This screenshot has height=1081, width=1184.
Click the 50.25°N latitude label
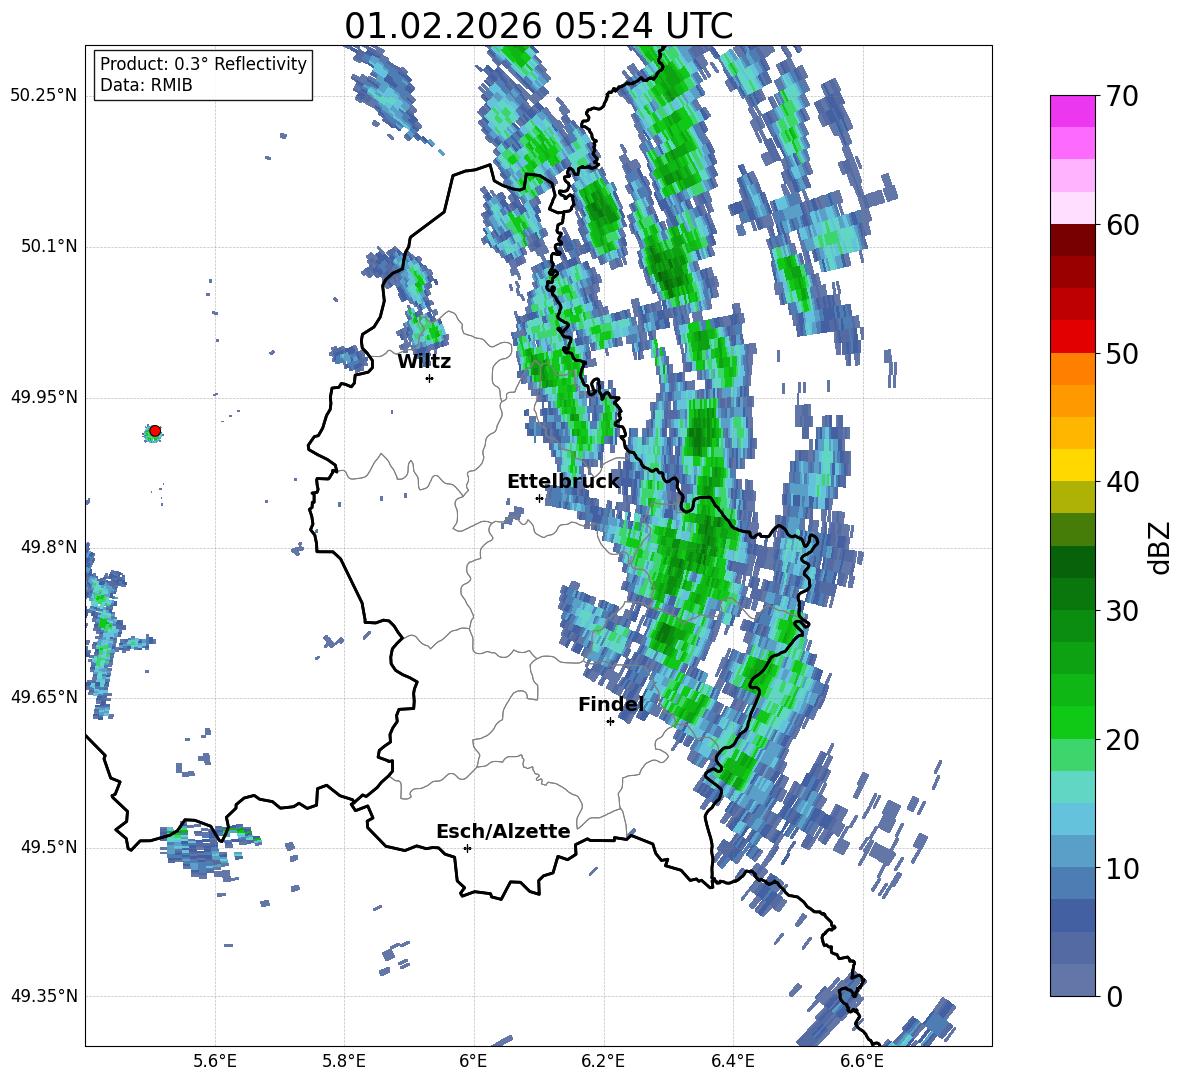click(44, 96)
